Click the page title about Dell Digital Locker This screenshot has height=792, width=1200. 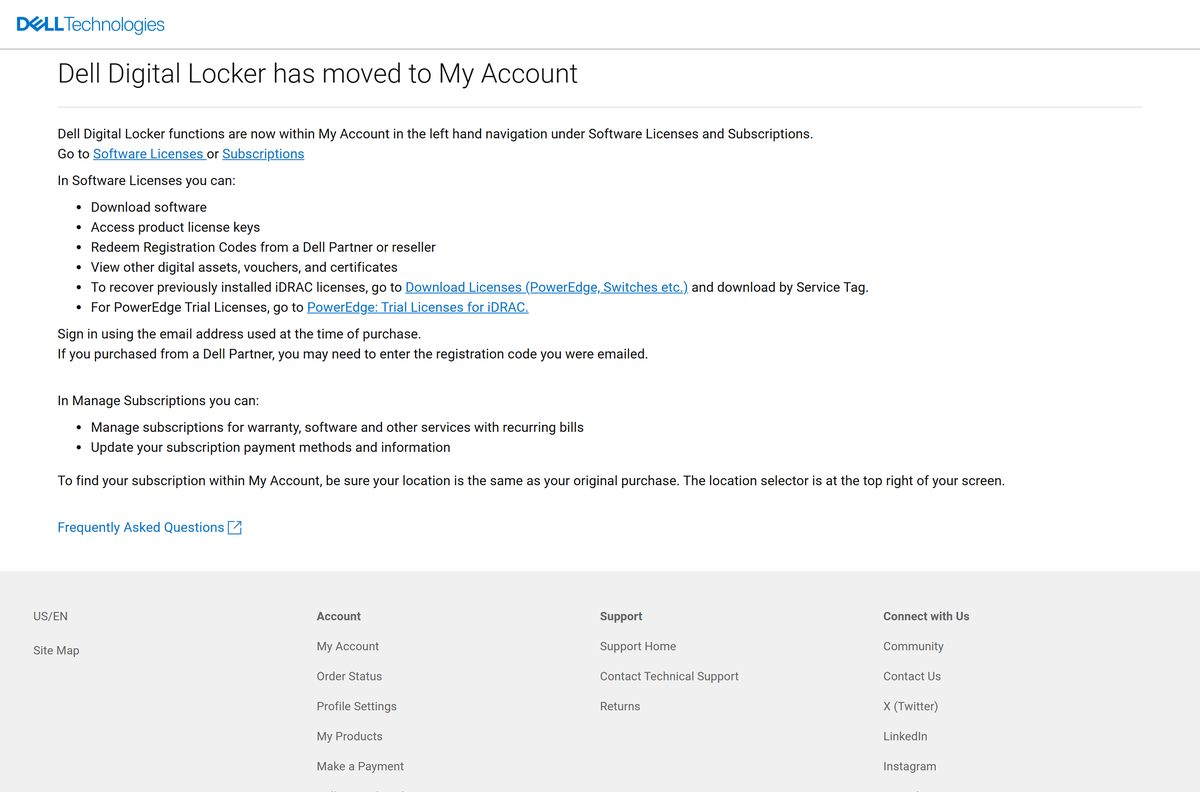(318, 74)
